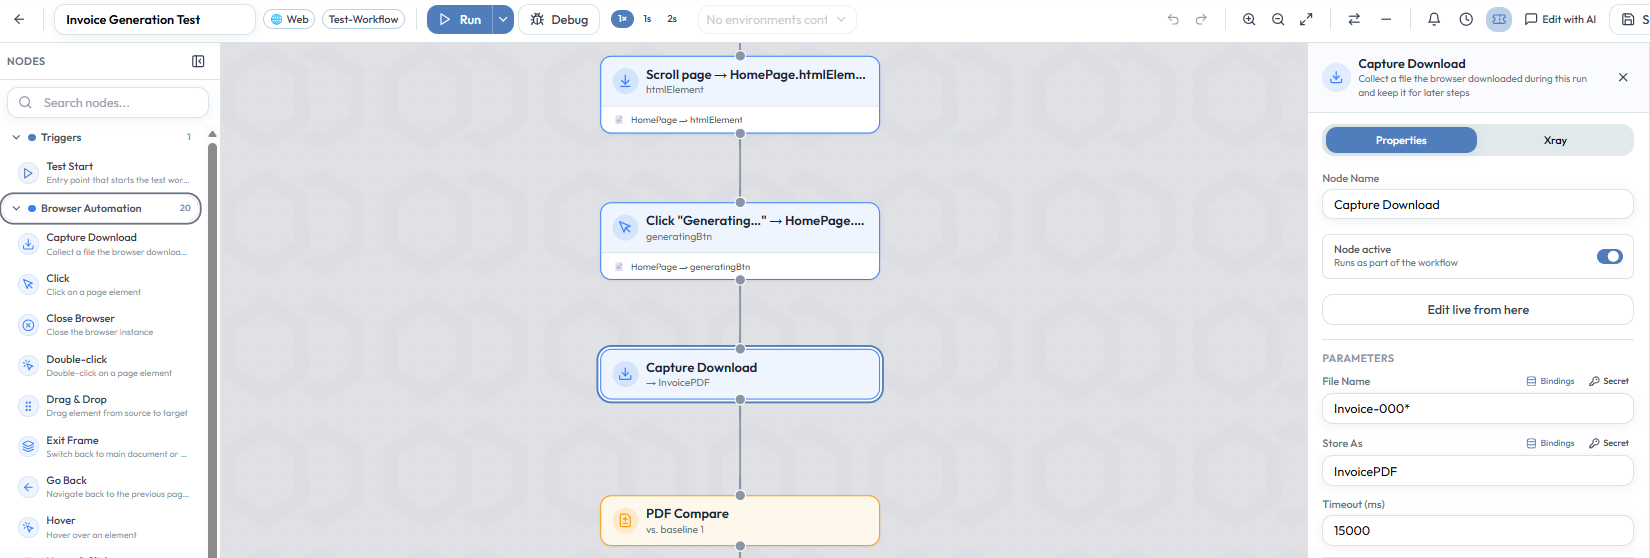The image size is (1650, 558).
Task: Toggle the highlighted ticket-shaped toolbar icon
Action: pos(1499,19)
